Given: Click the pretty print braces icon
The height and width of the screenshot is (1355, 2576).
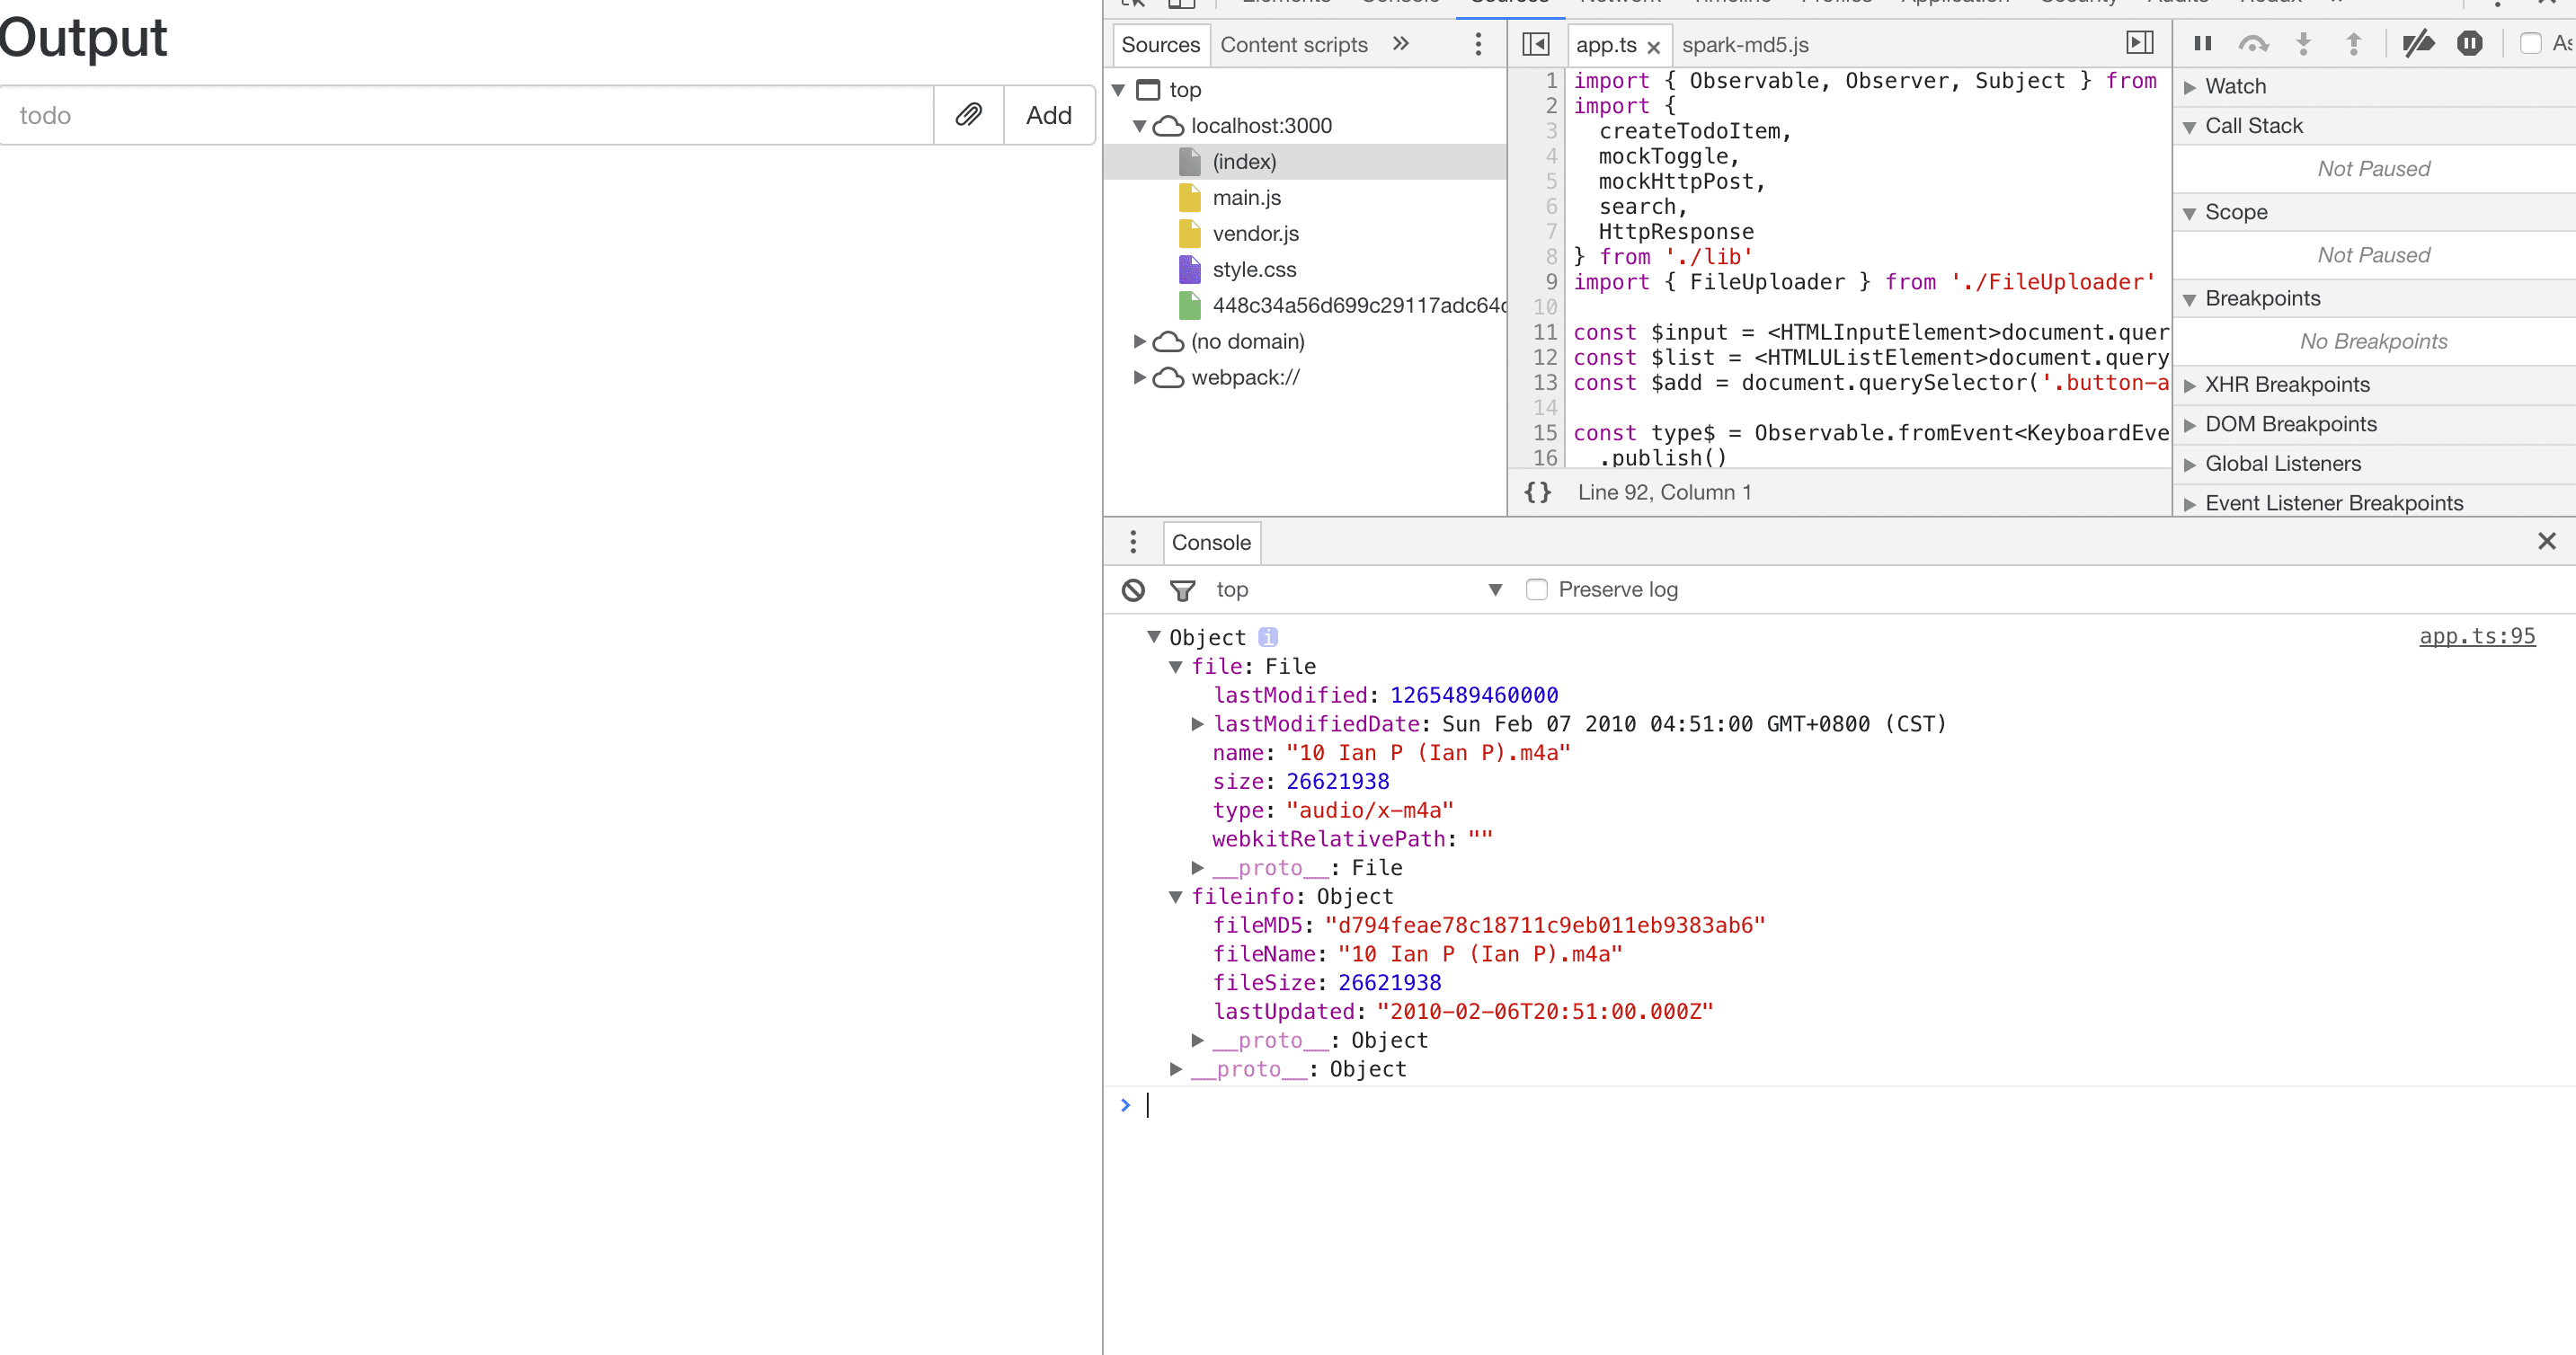Looking at the screenshot, I should click(x=1537, y=492).
